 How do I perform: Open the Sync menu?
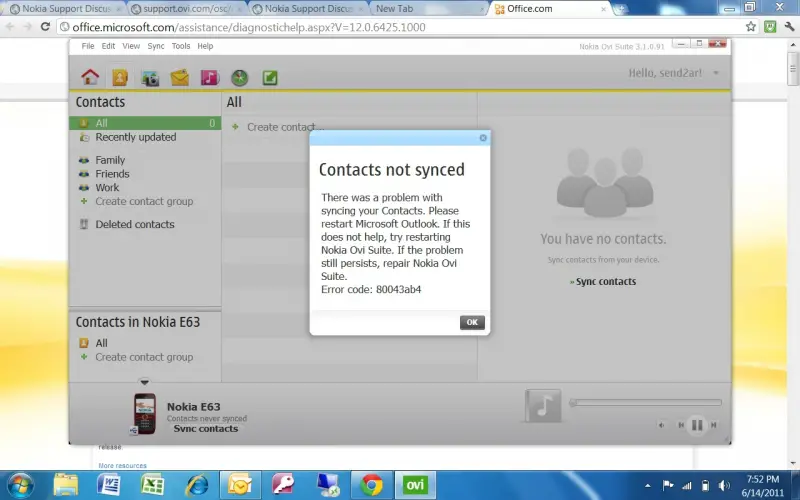point(156,46)
